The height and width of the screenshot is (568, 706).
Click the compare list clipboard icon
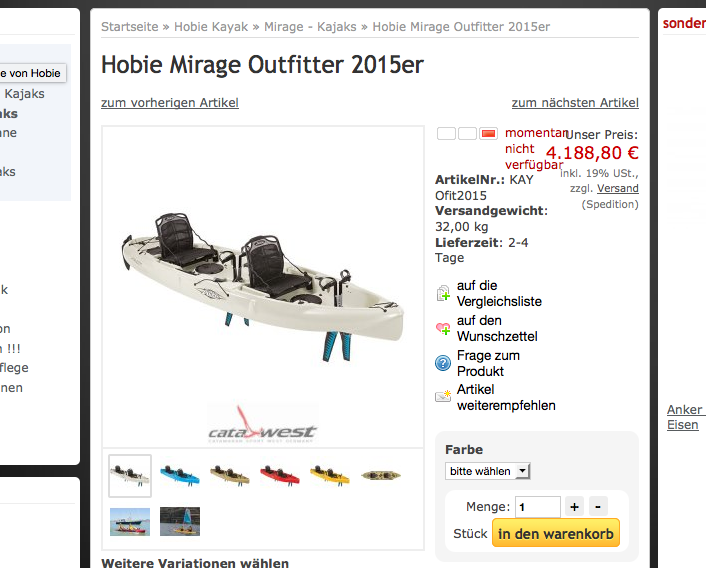(x=443, y=293)
